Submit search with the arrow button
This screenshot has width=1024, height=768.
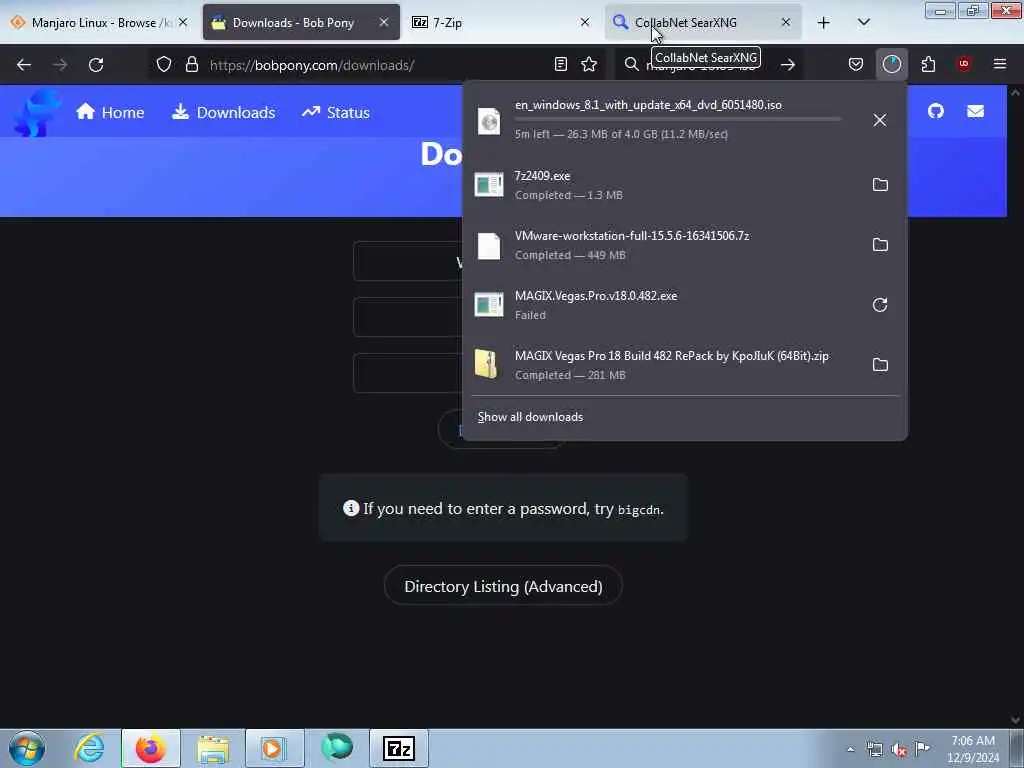(x=788, y=65)
